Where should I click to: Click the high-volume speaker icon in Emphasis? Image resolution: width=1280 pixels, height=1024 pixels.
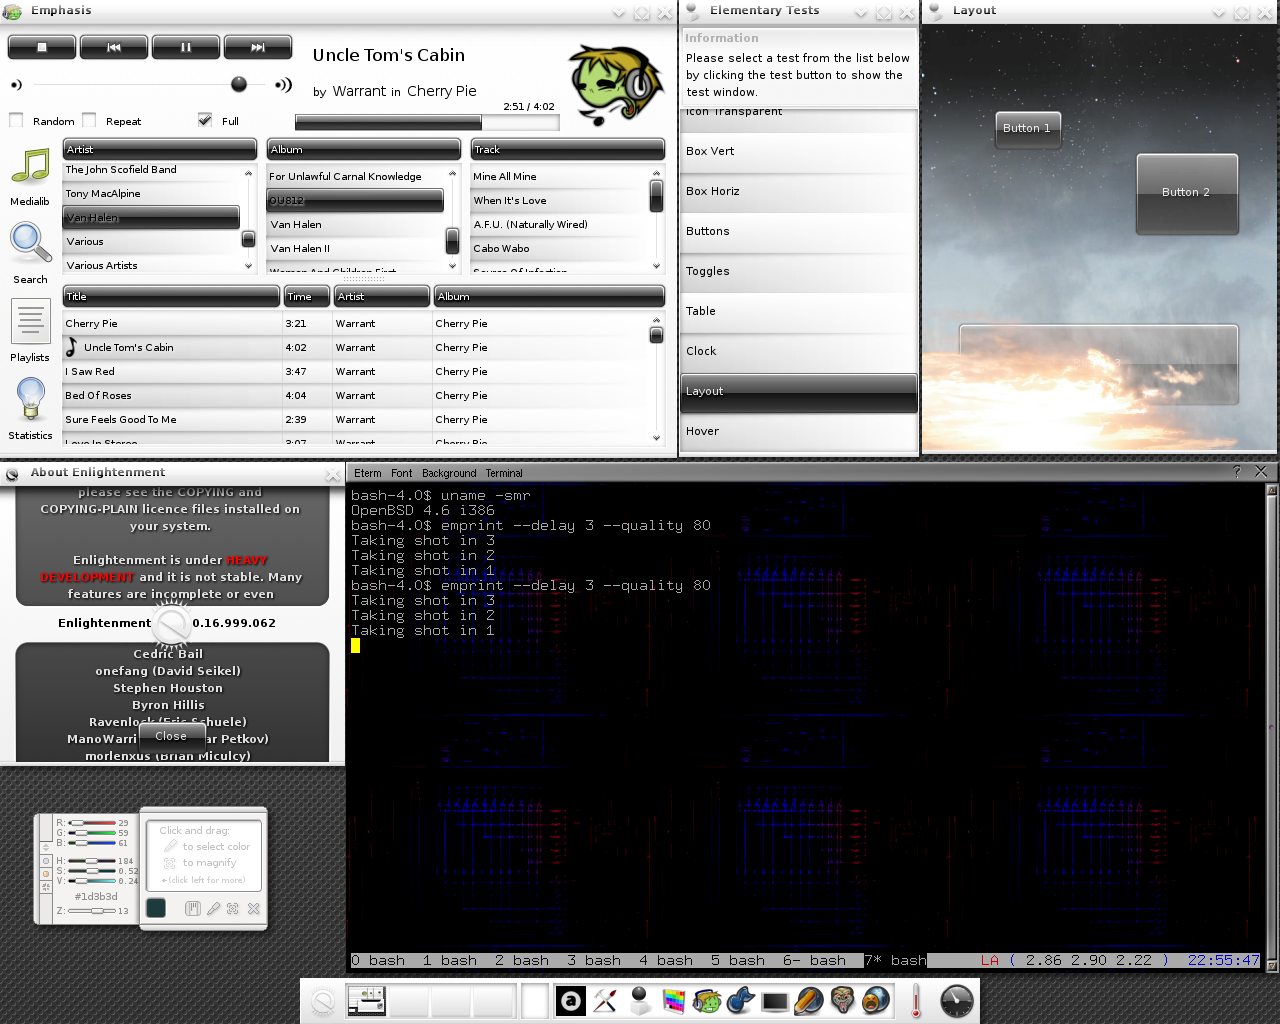(284, 85)
